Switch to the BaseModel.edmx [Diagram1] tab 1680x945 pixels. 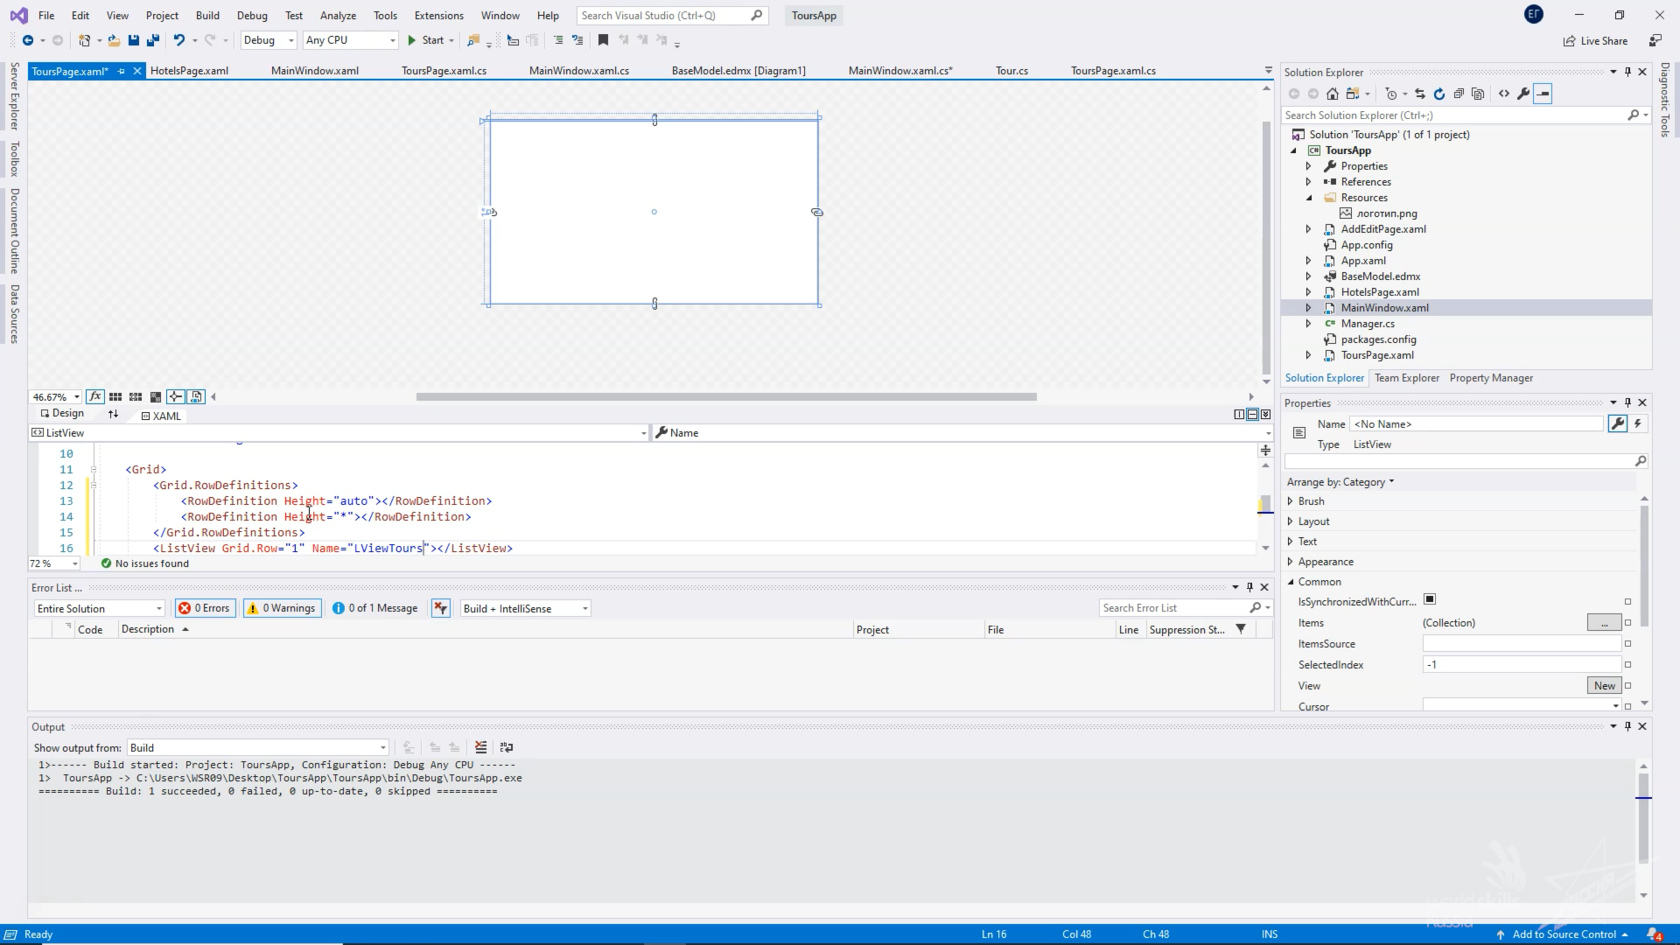click(x=738, y=71)
